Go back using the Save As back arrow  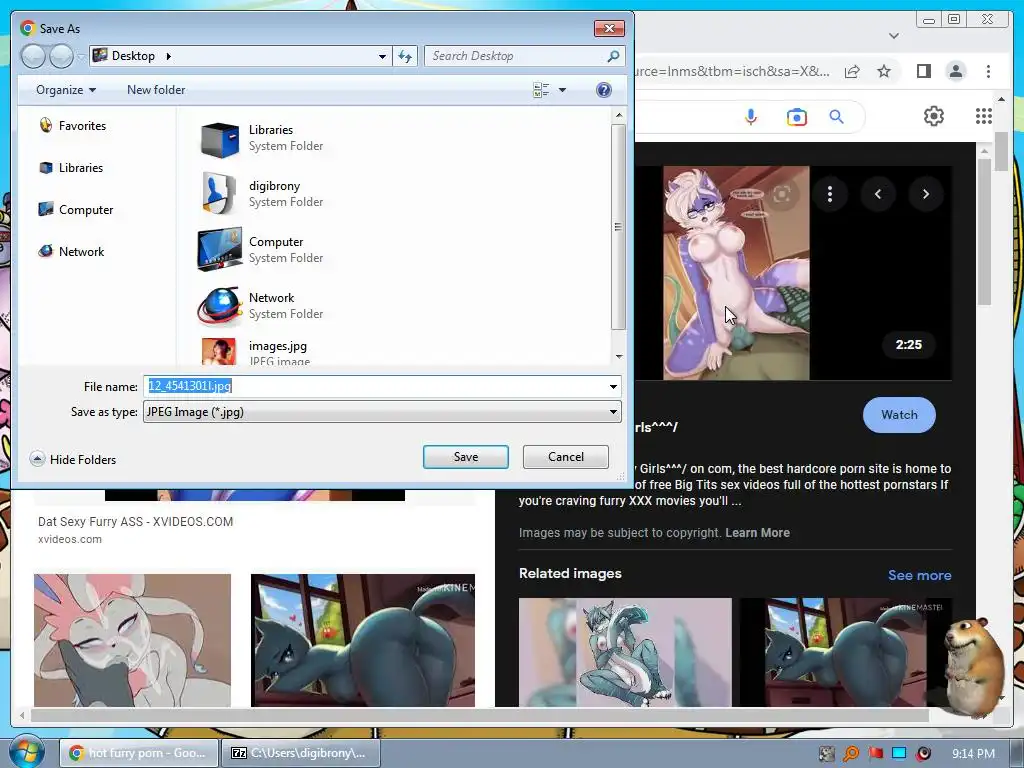(x=33, y=56)
